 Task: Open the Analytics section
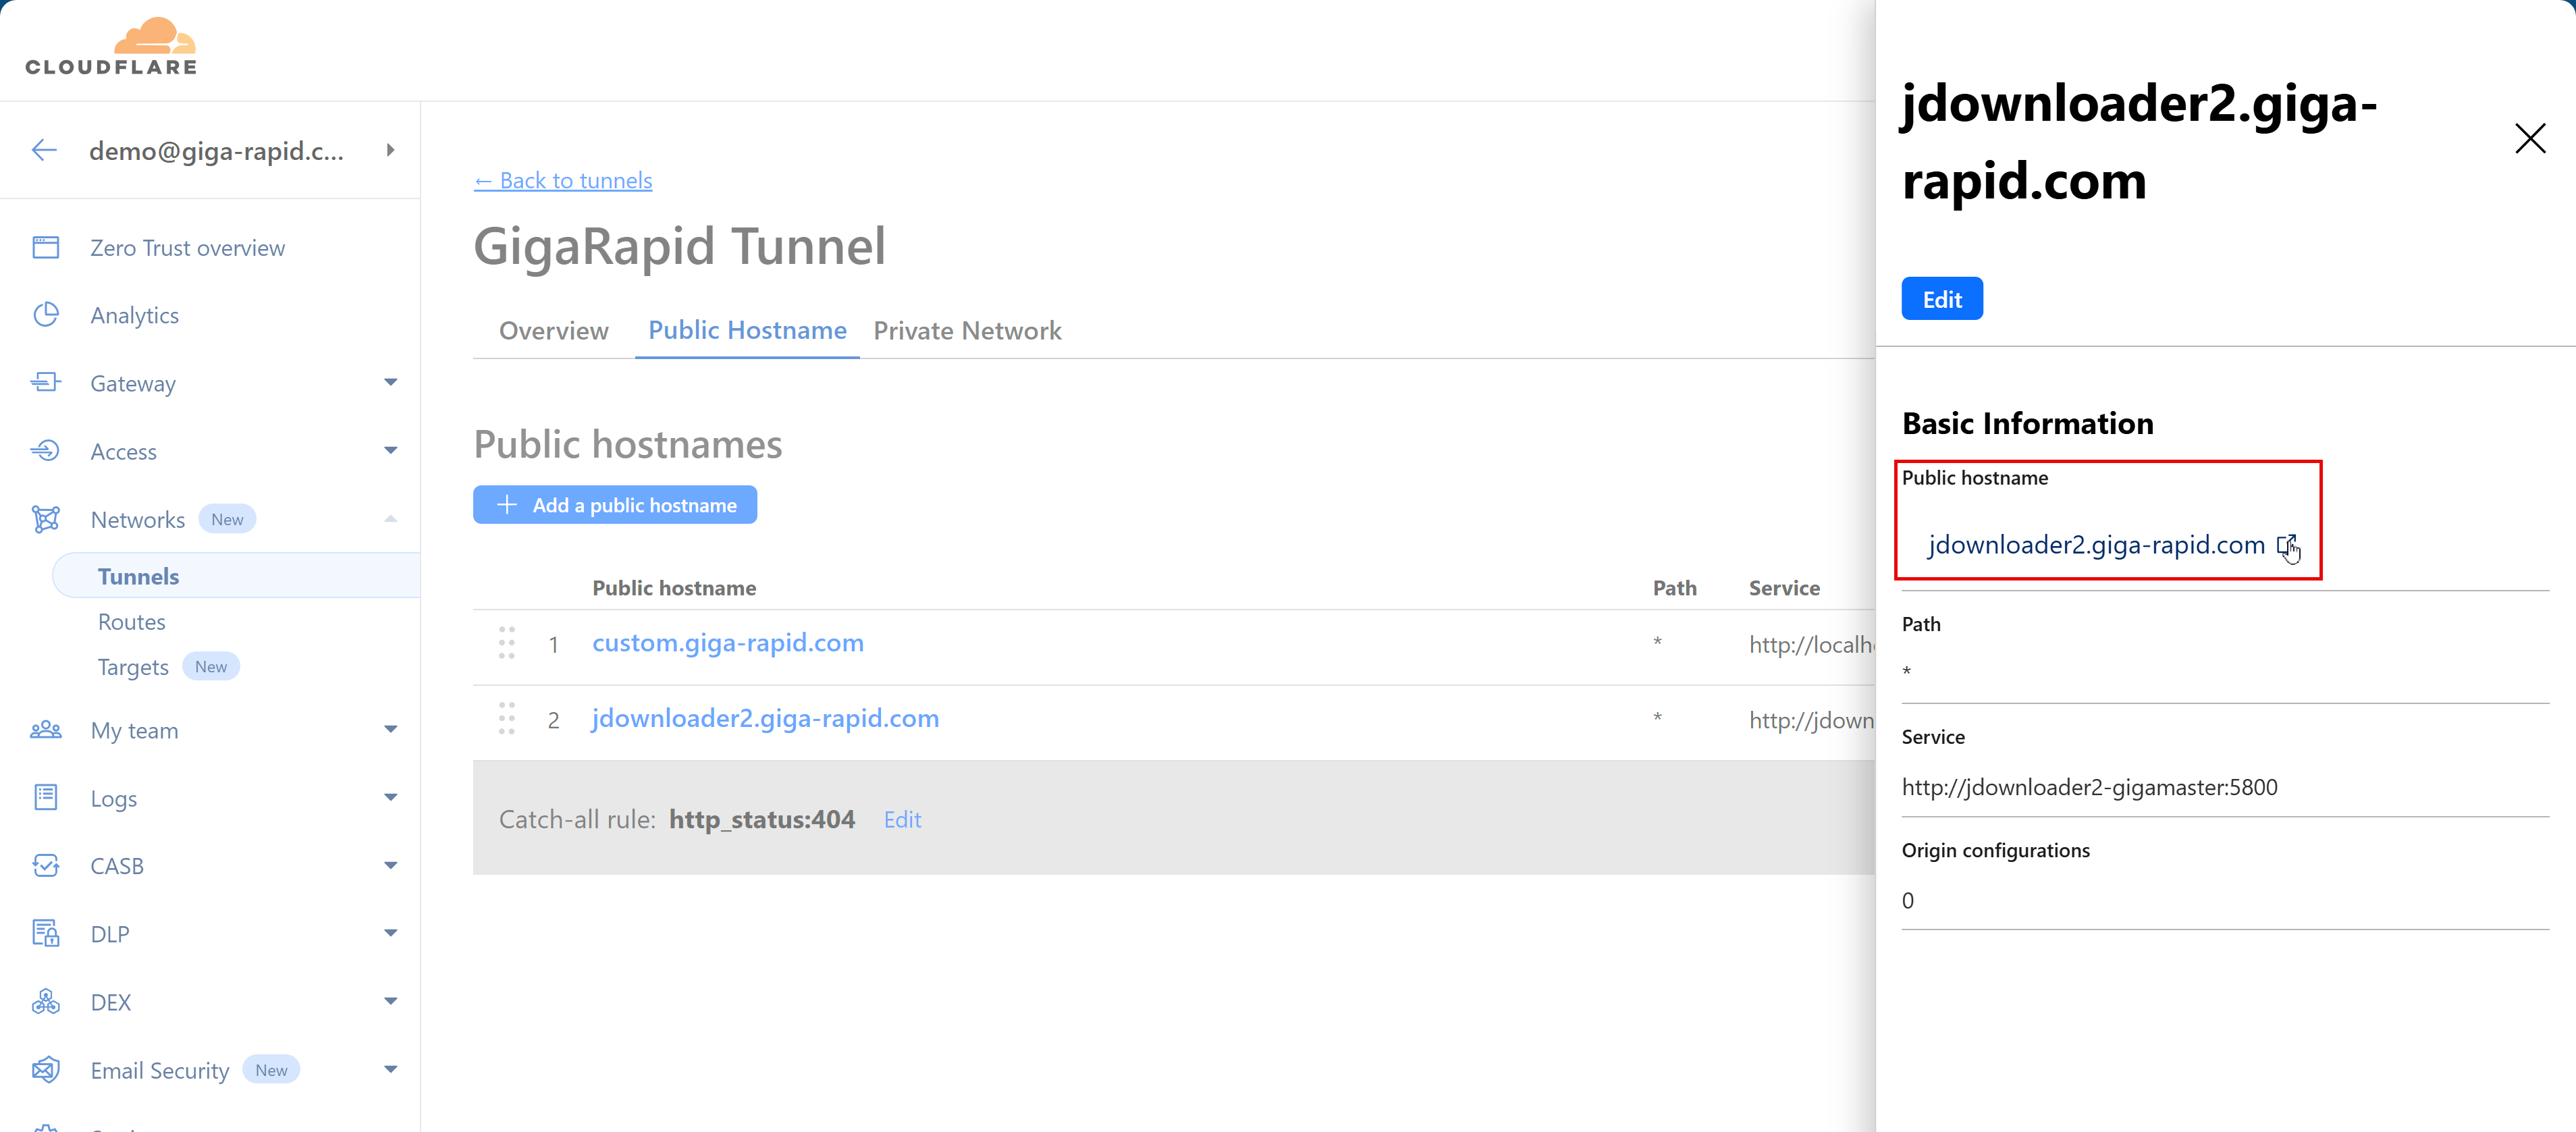pyautogui.click(x=134, y=315)
